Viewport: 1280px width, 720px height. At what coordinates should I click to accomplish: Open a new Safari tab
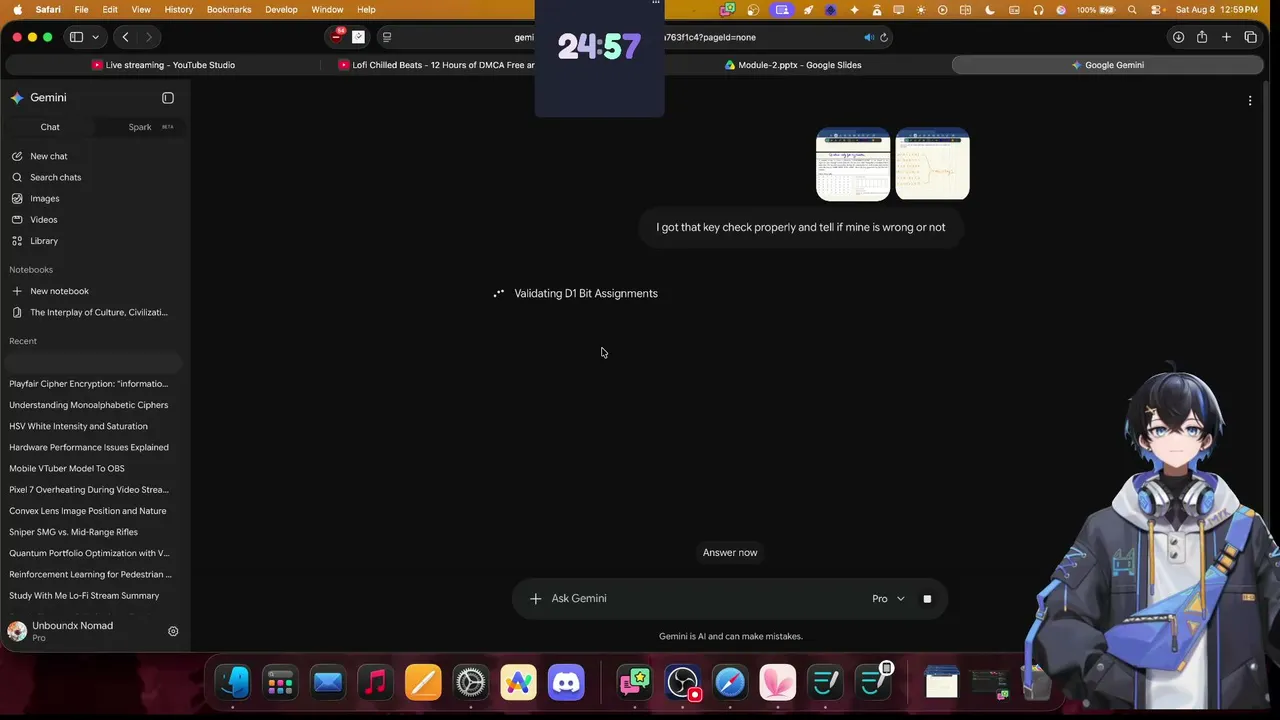tap(1226, 37)
